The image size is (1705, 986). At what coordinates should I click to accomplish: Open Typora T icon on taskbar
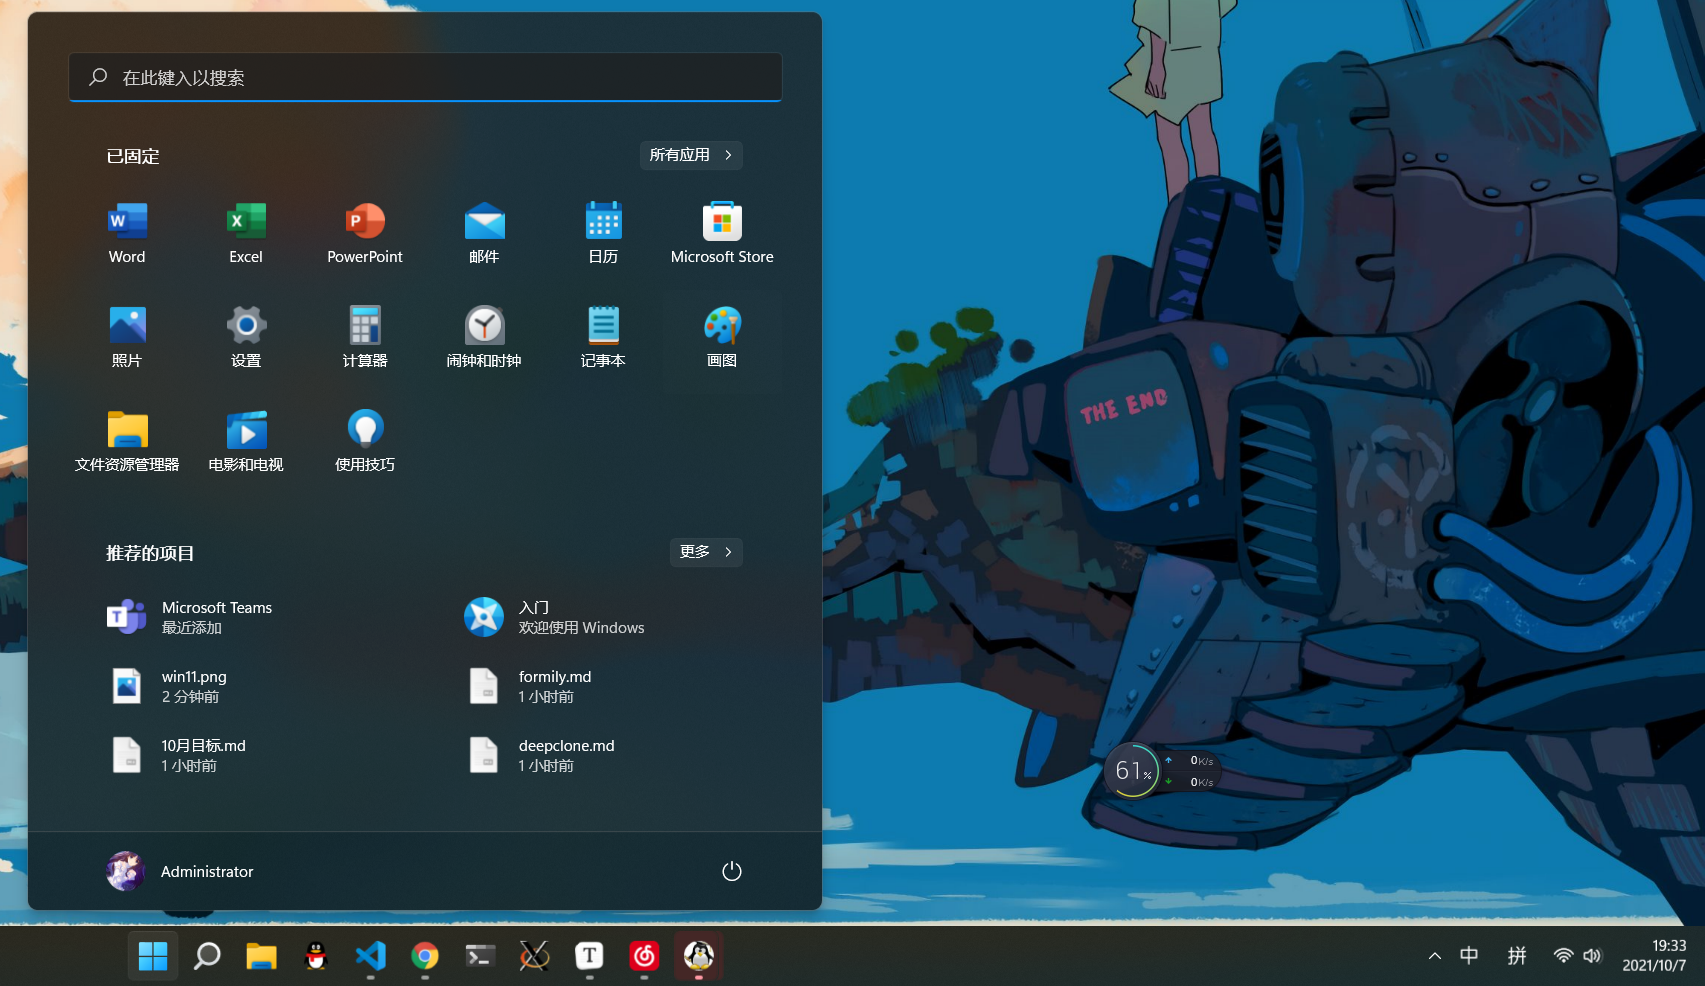click(x=589, y=957)
